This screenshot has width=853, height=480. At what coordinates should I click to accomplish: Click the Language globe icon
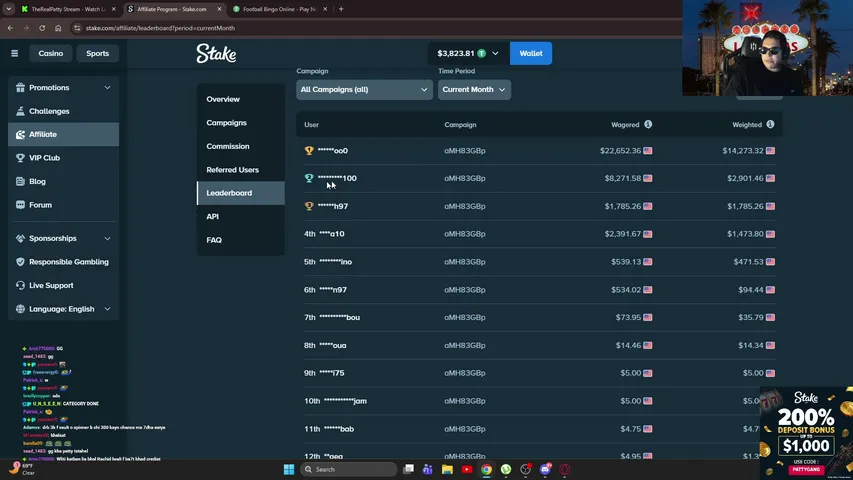tap(20, 309)
